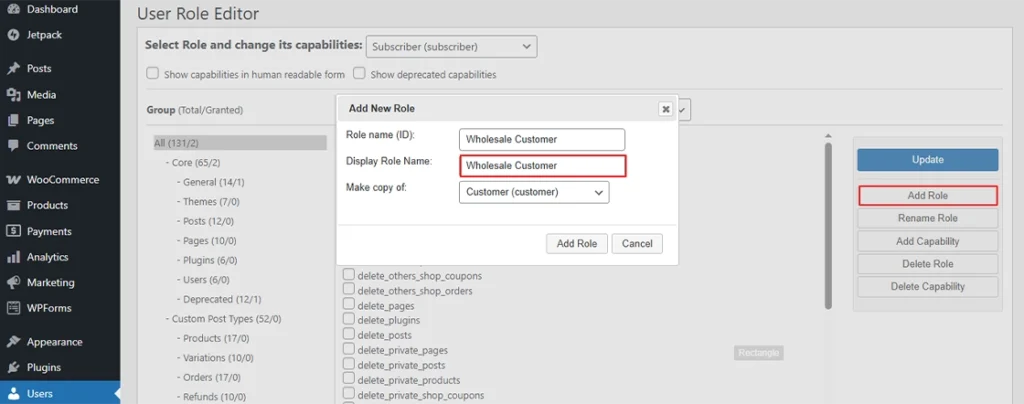Click the Media library icon
The height and width of the screenshot is (404, 1024).
click(x=13, y=95)
